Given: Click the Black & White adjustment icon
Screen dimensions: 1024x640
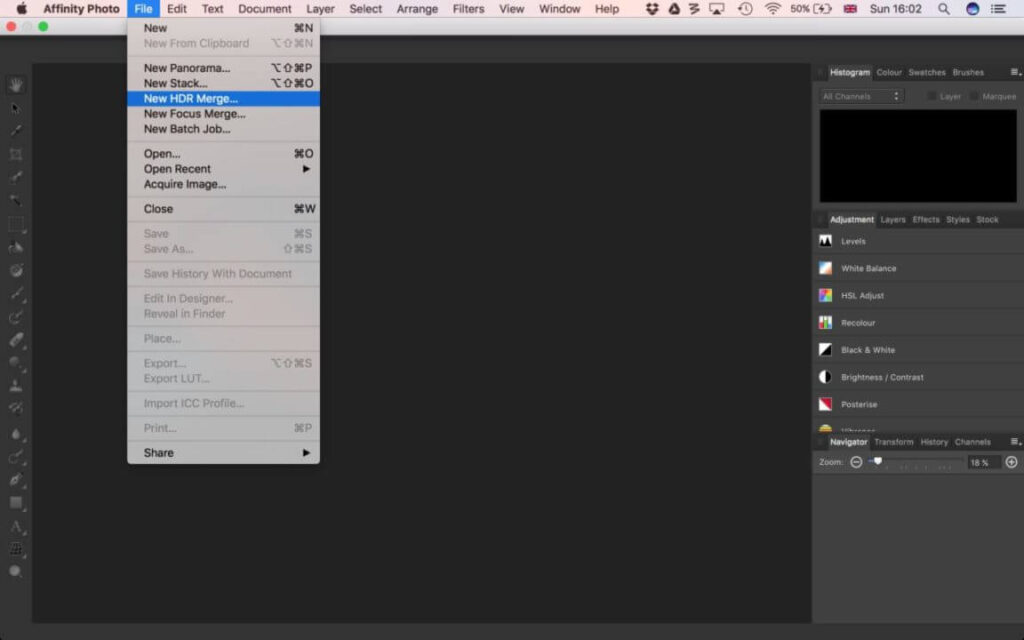Looking at the screenshot, I should [825, 350].
